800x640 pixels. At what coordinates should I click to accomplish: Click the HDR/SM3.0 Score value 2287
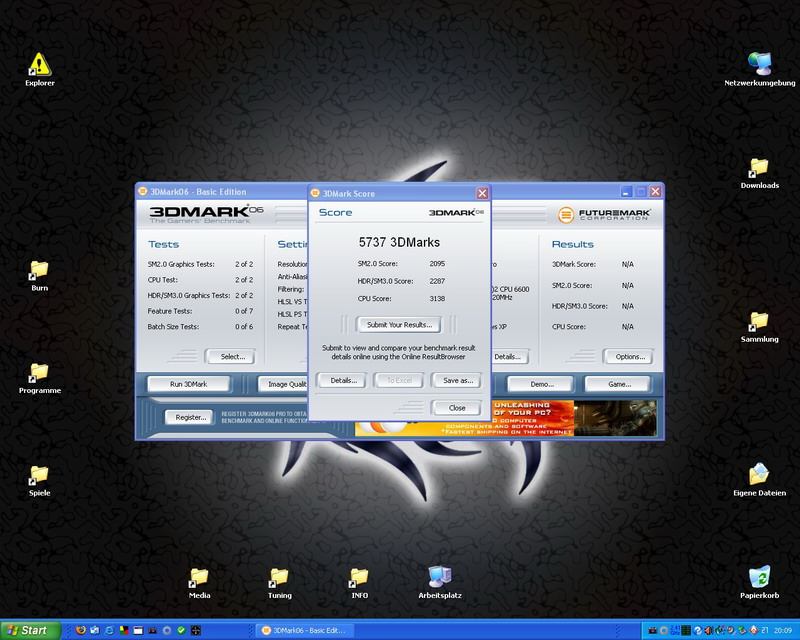[x=437, y=281]
